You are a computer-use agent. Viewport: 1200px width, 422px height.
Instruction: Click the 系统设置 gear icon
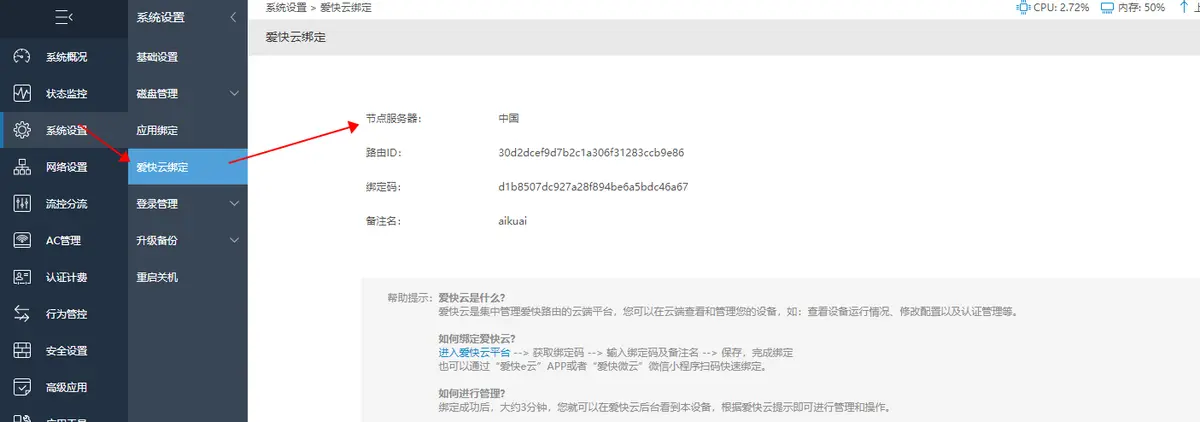pos(22,130)
